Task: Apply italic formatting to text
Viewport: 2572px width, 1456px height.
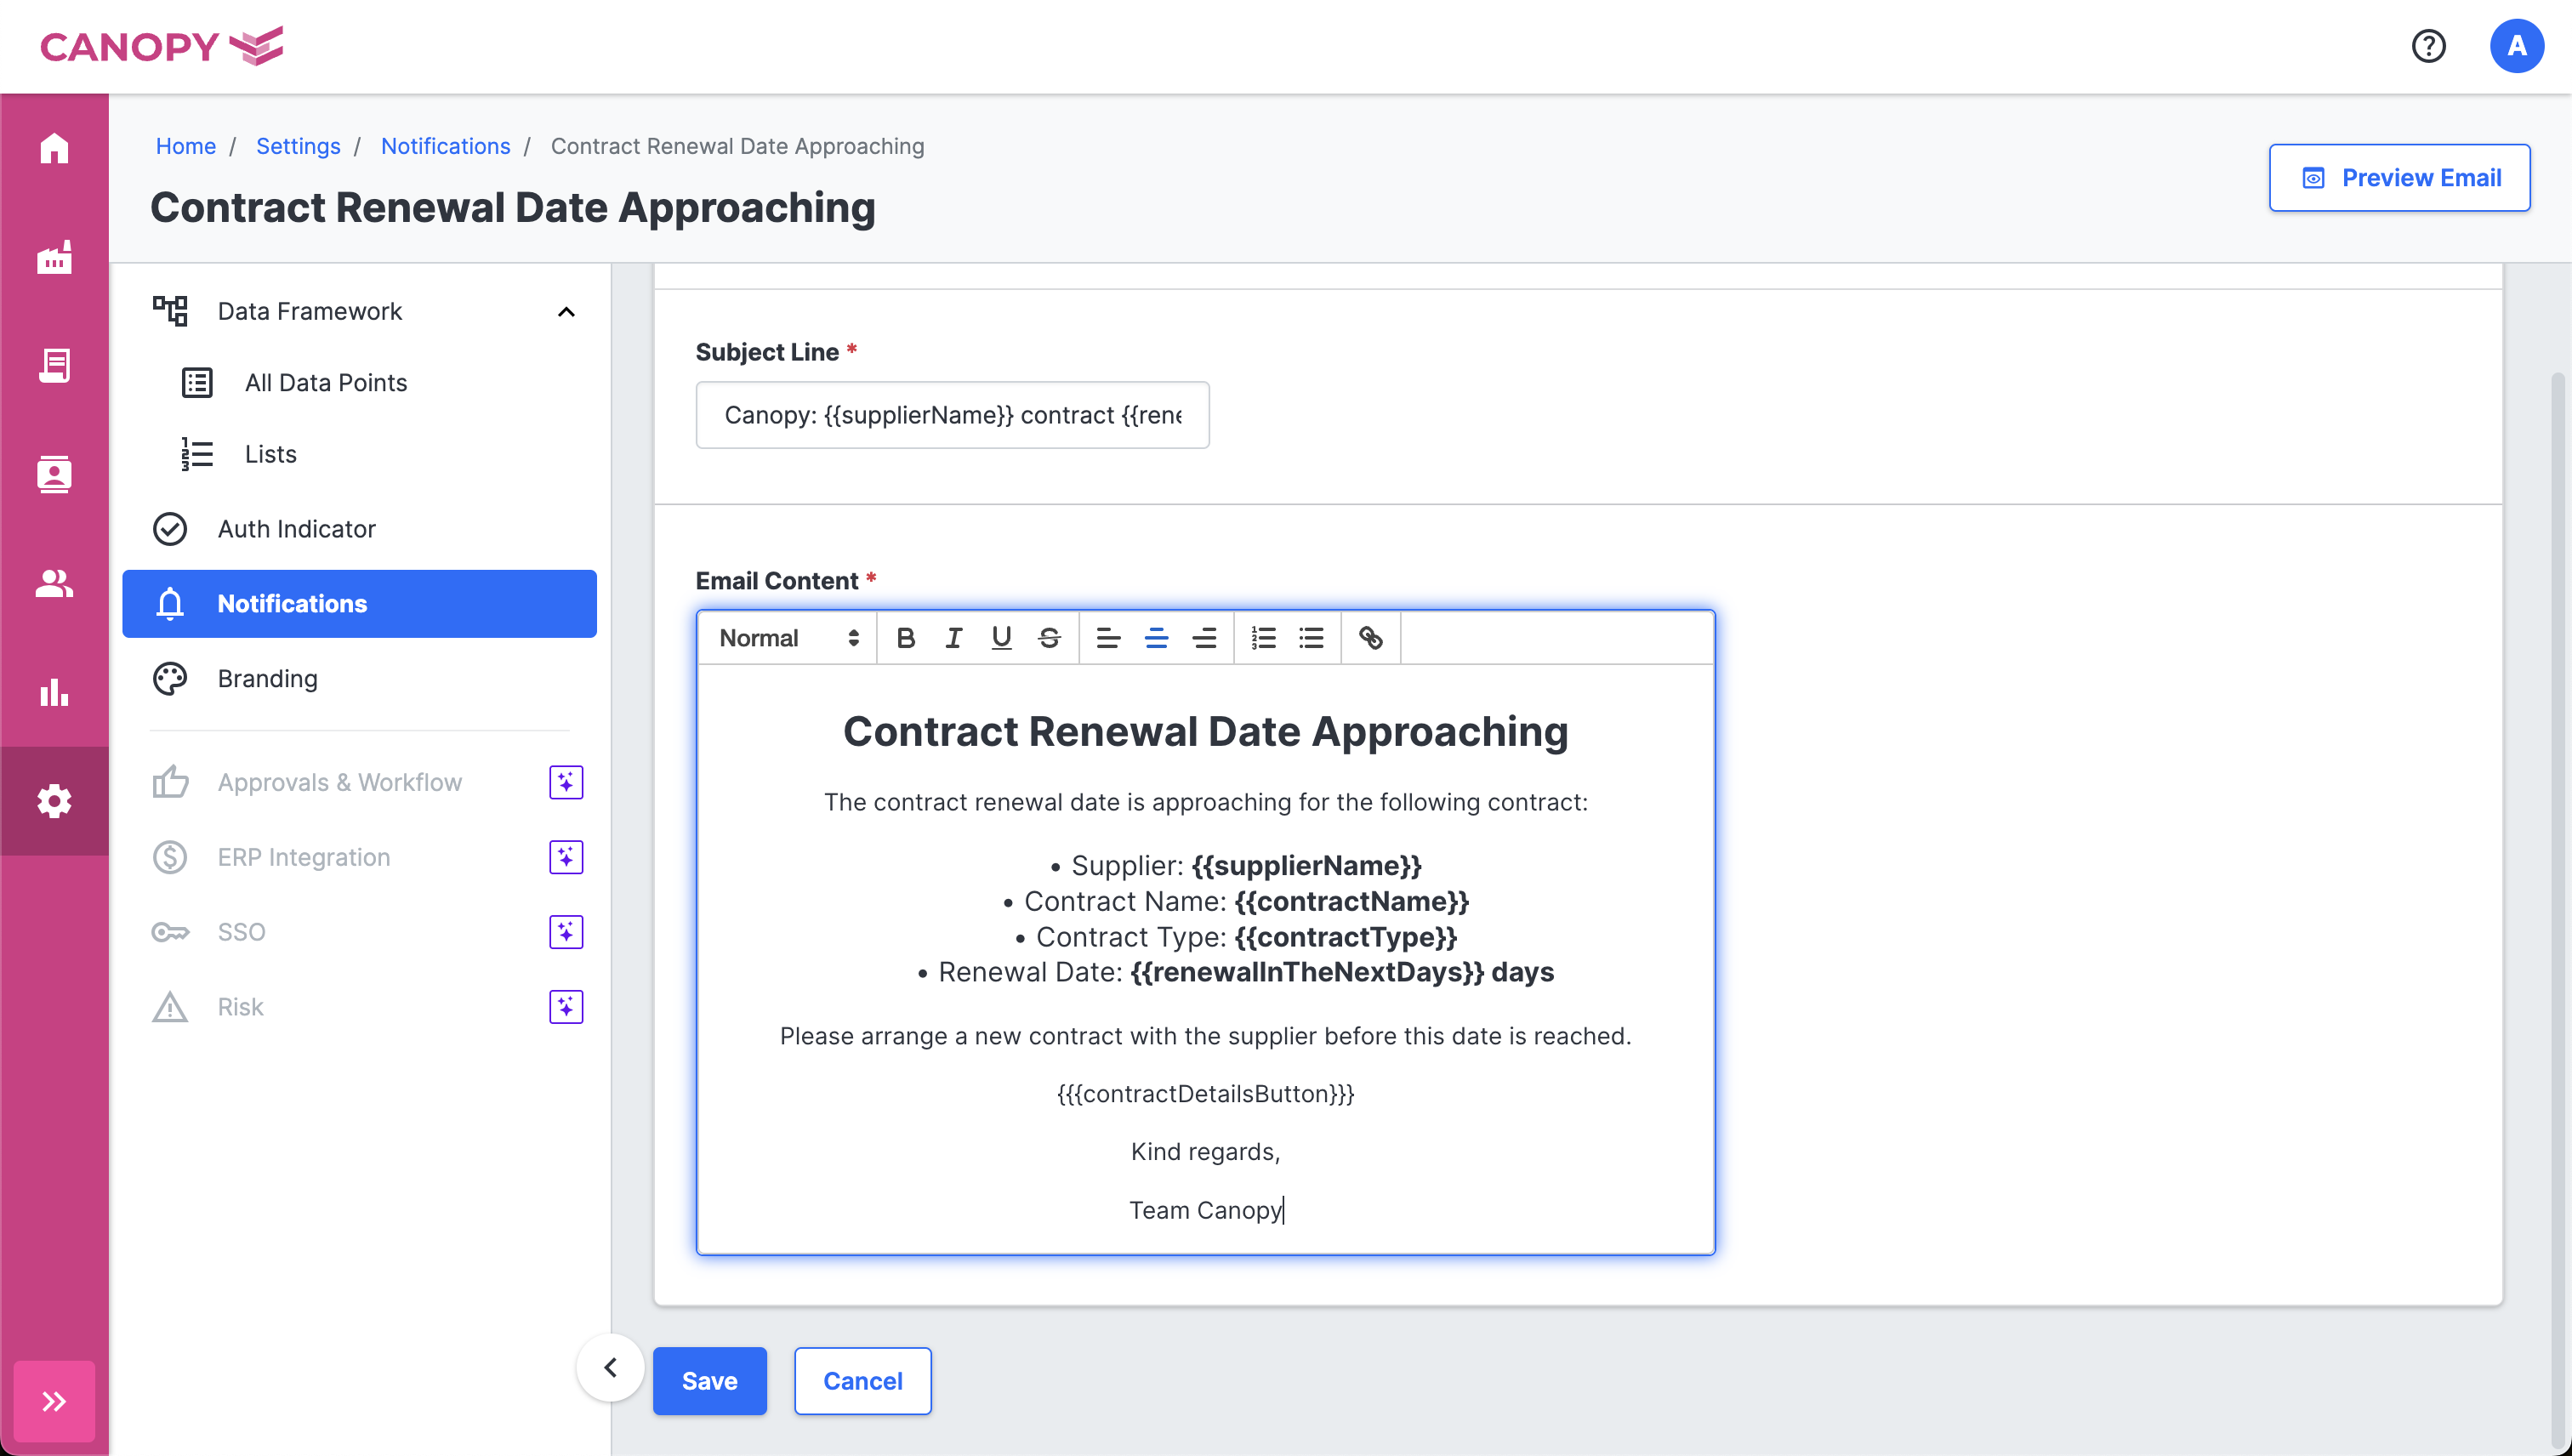Action: click(953, 638)
